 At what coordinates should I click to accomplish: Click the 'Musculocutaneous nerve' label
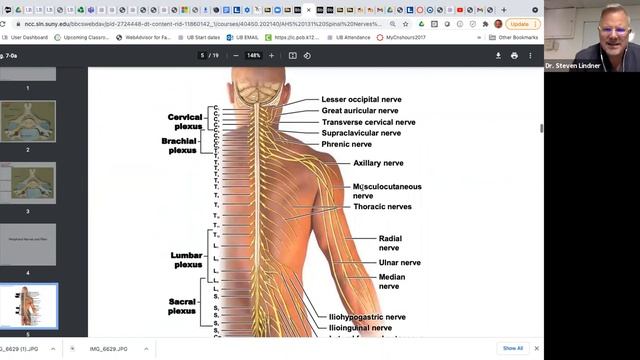(x=387, y=191)
